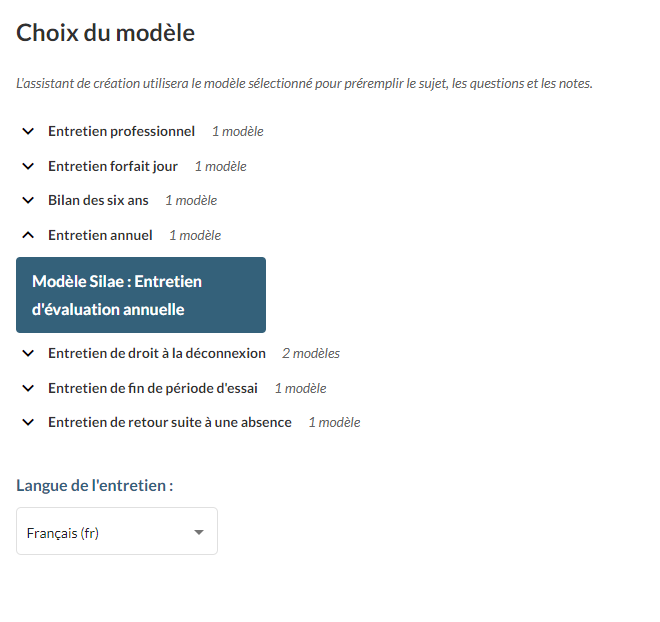Click "1 modèle" count beside Entretien professionnel
This screenshot has height=622, width=660.
(x=237, y=131)
